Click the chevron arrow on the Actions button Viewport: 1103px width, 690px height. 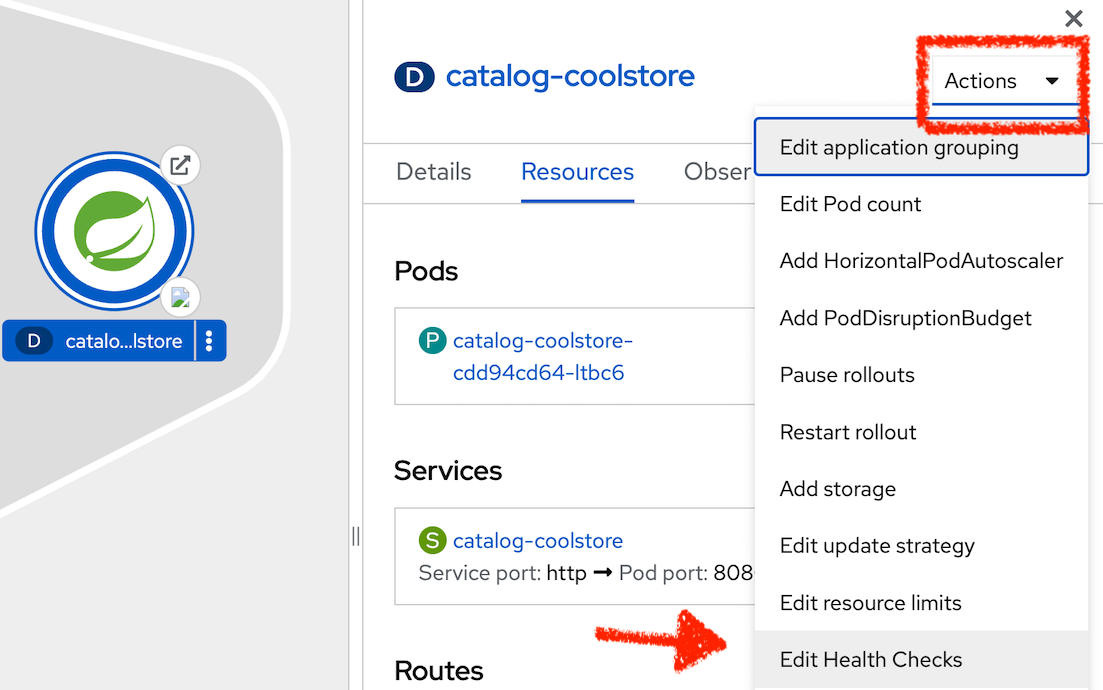(1053, 81)
